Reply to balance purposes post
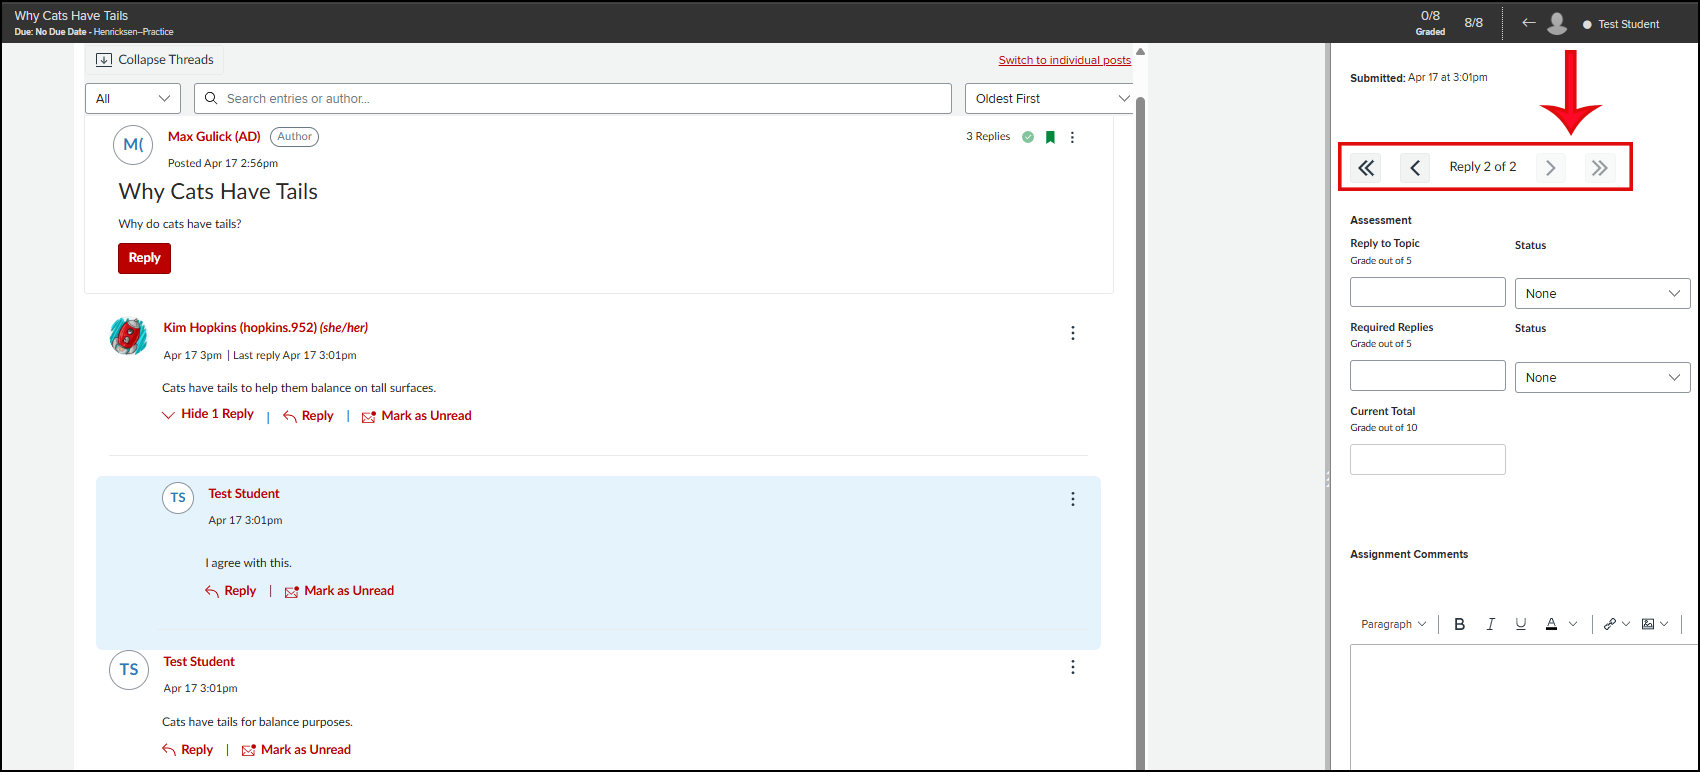 187,750
